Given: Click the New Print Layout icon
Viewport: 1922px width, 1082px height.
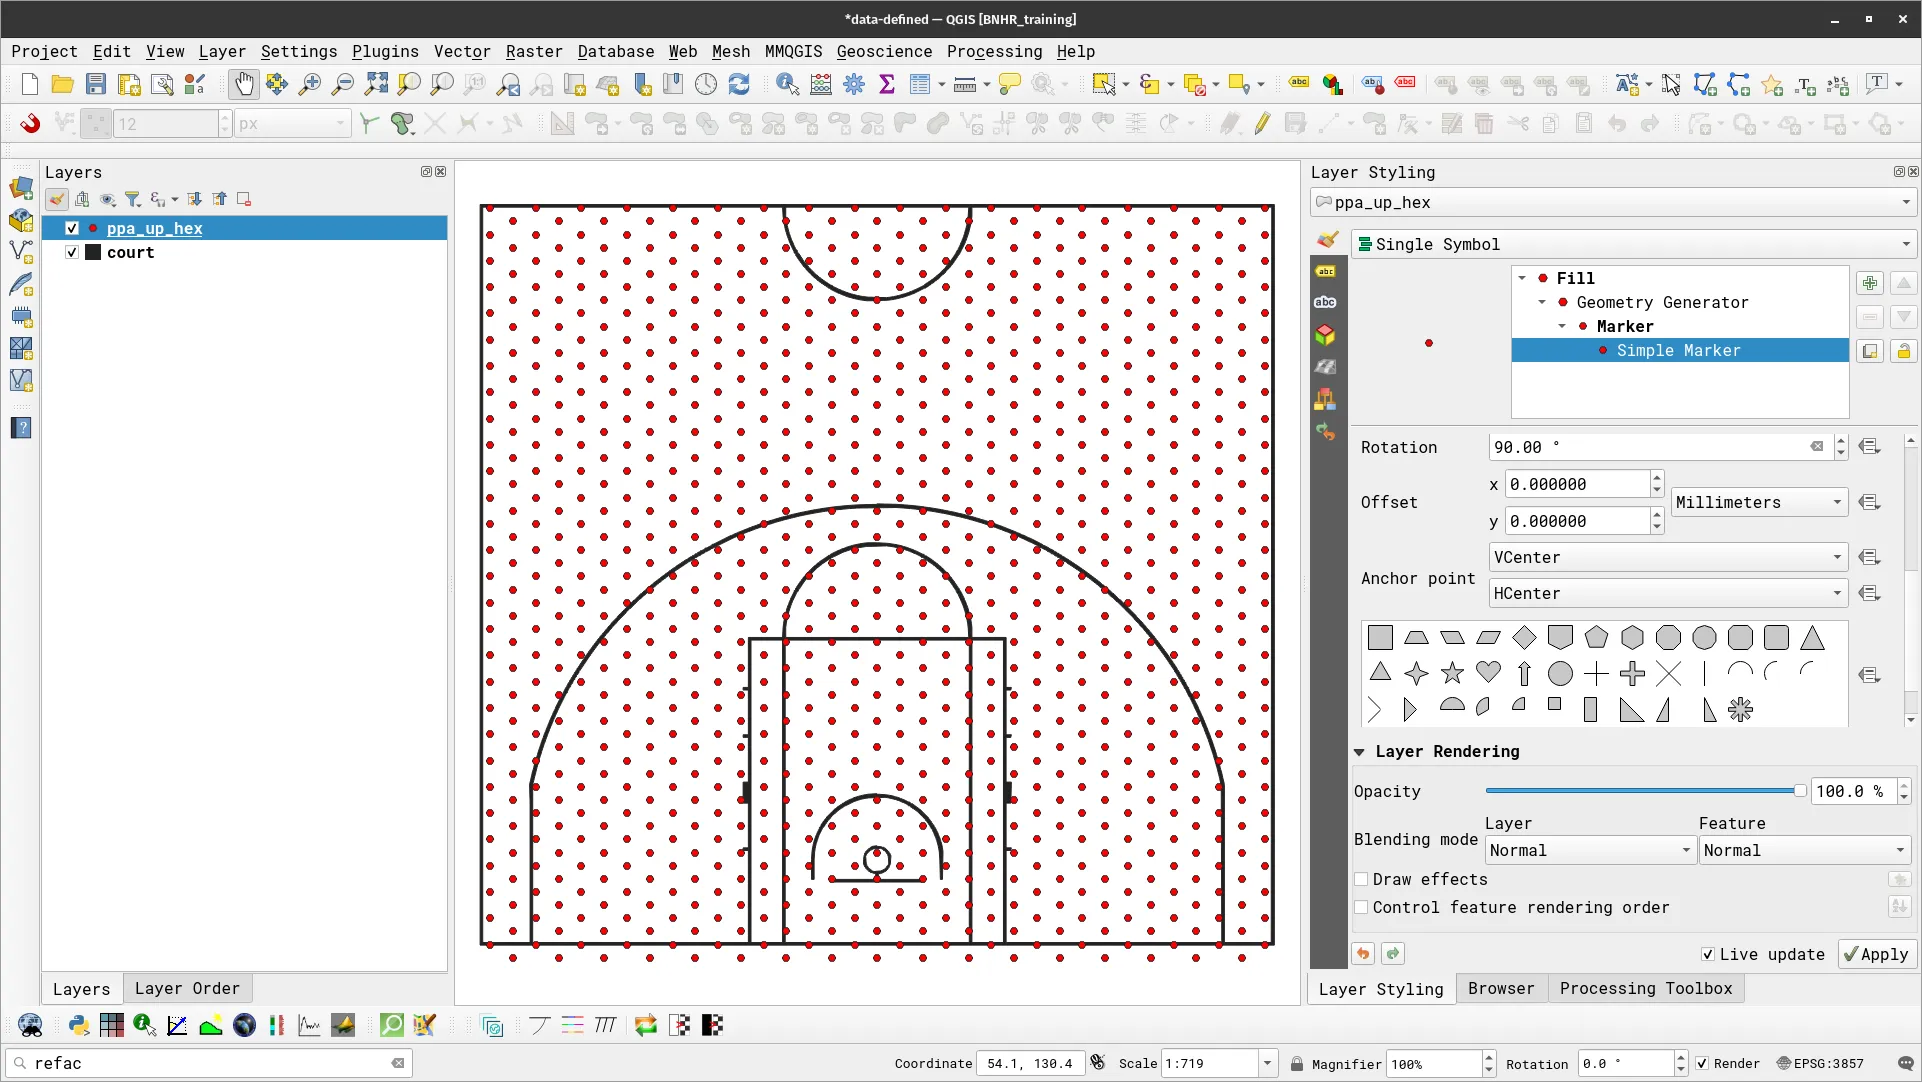Looking at the screenshot, I should pos(129,84).
